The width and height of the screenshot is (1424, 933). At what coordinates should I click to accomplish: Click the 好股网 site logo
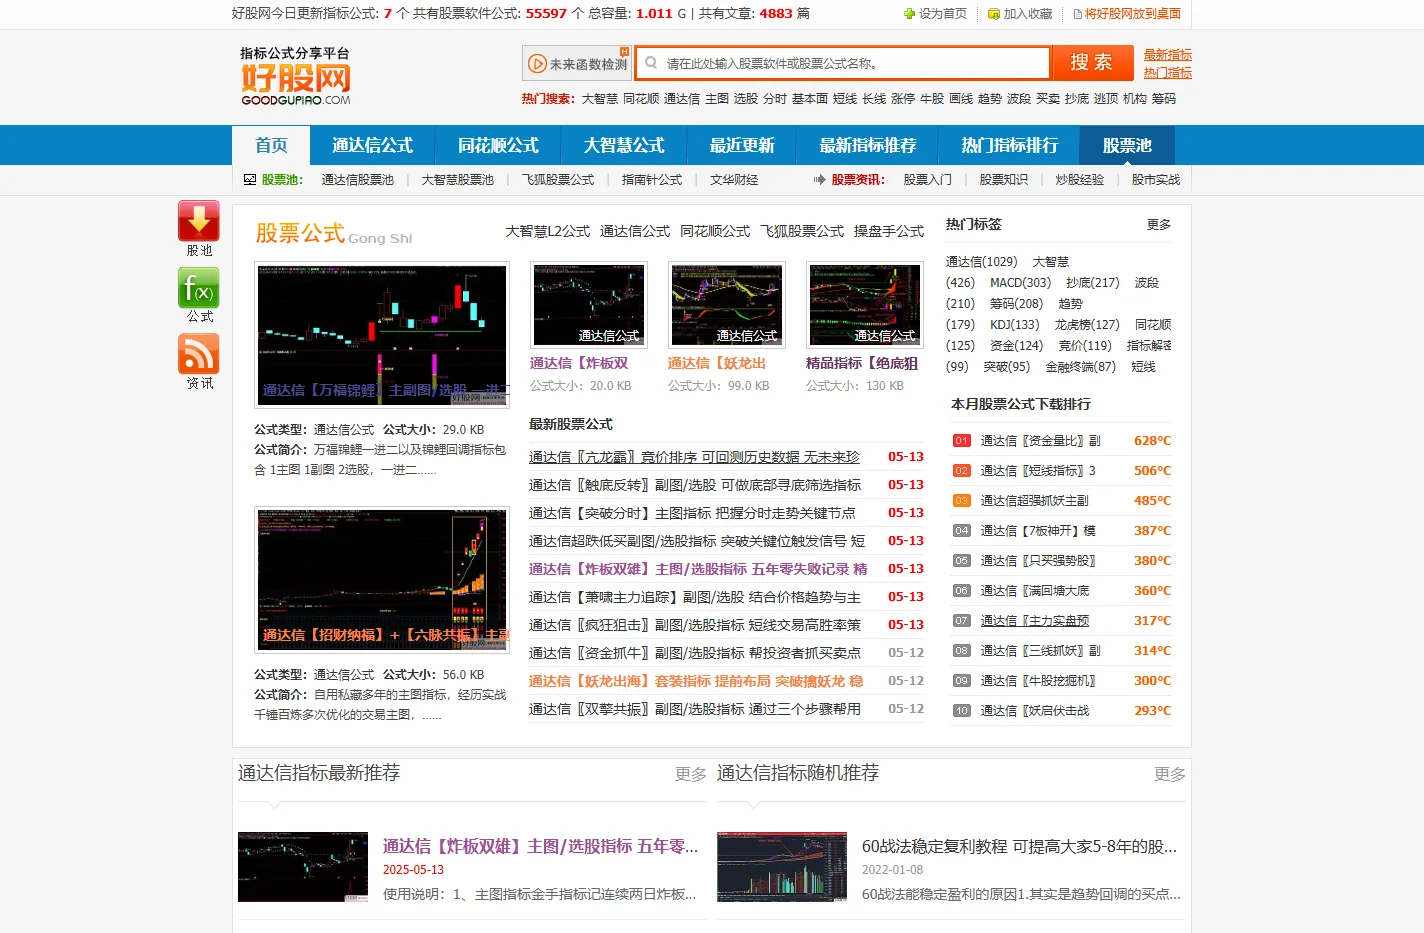click(x=296, y=76)
